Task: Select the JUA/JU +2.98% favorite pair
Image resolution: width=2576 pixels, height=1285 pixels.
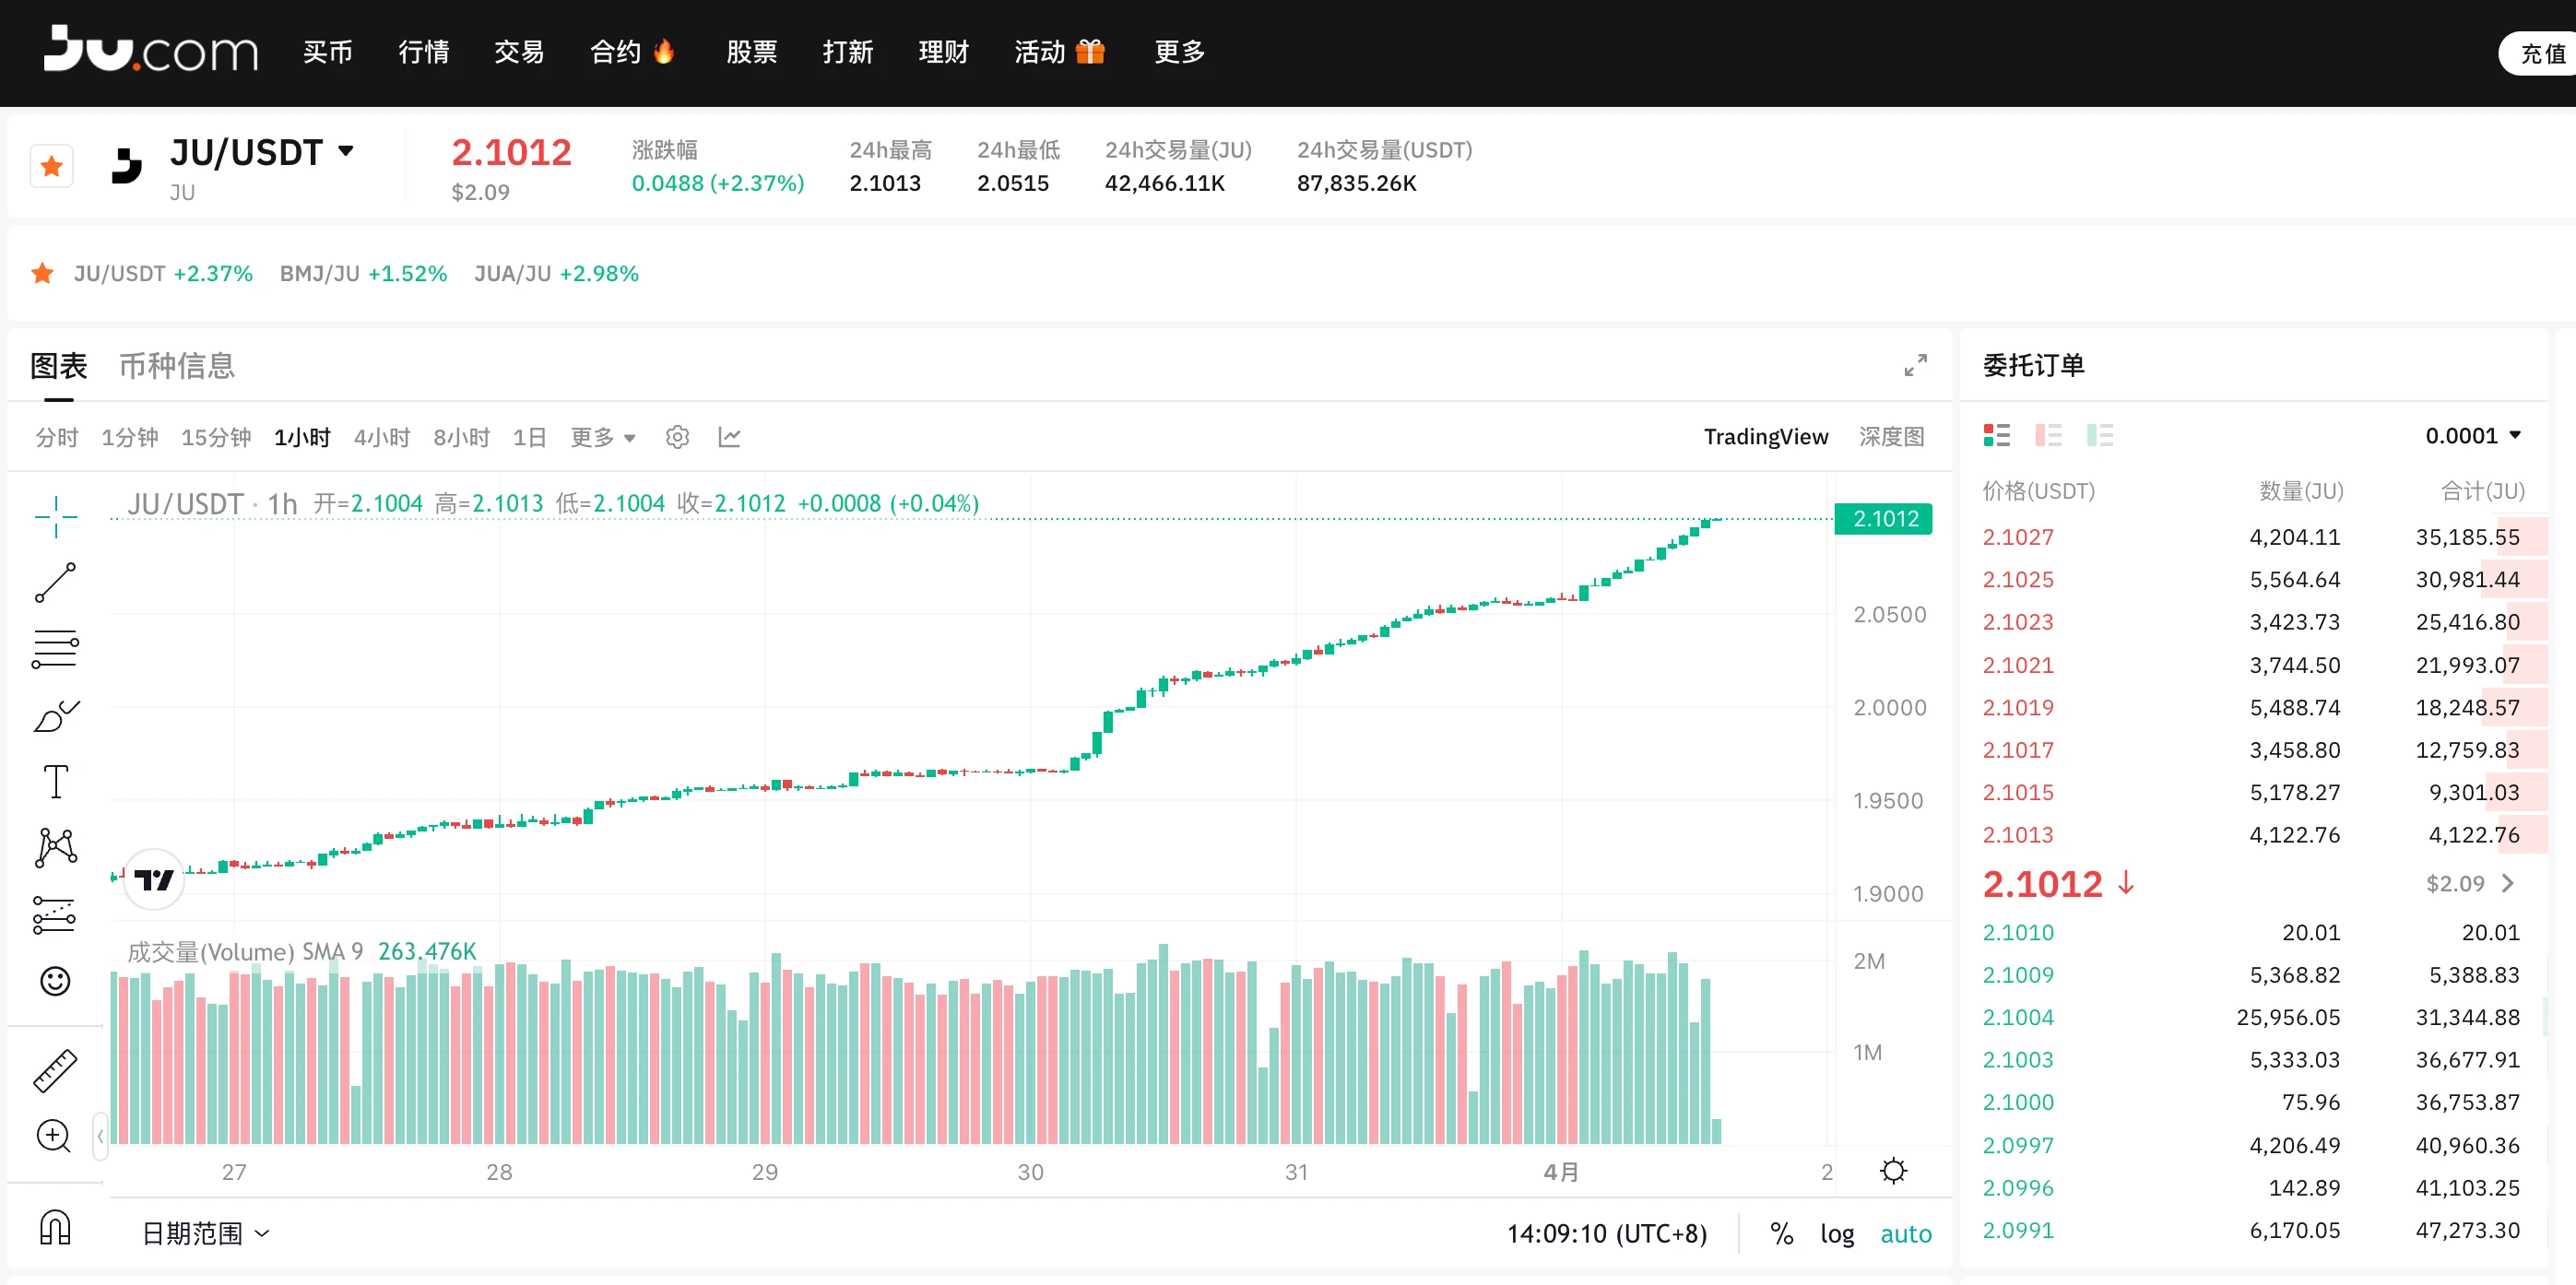Action: (x=556, y=274)
